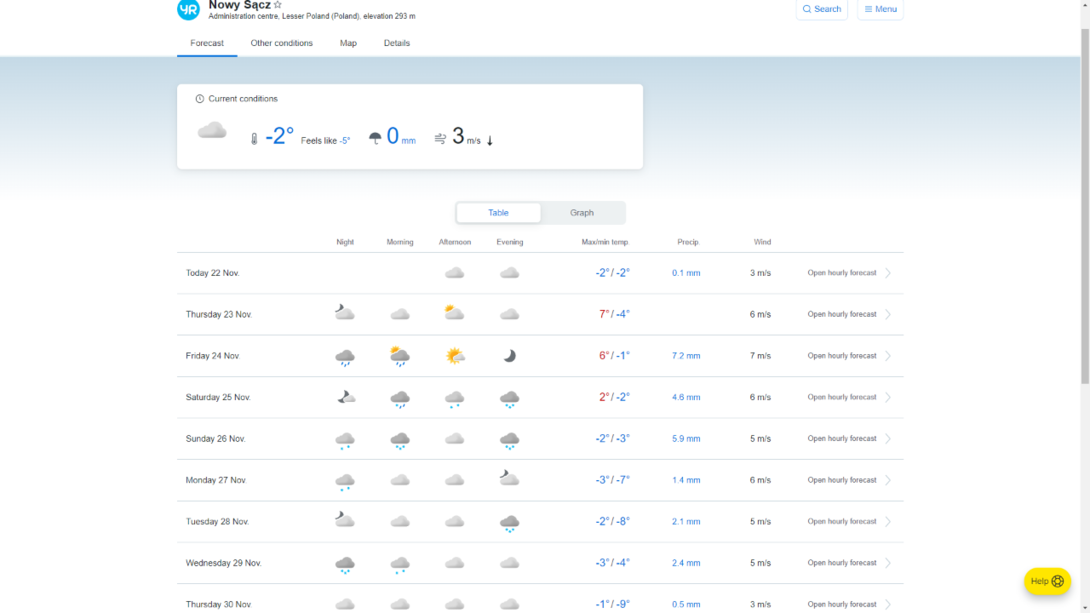The width and height of the screenshot is (1090, 613).
Task: Expand Monday 27 Nov. hourly forecast chevron
Action: [x=888, y=480]
